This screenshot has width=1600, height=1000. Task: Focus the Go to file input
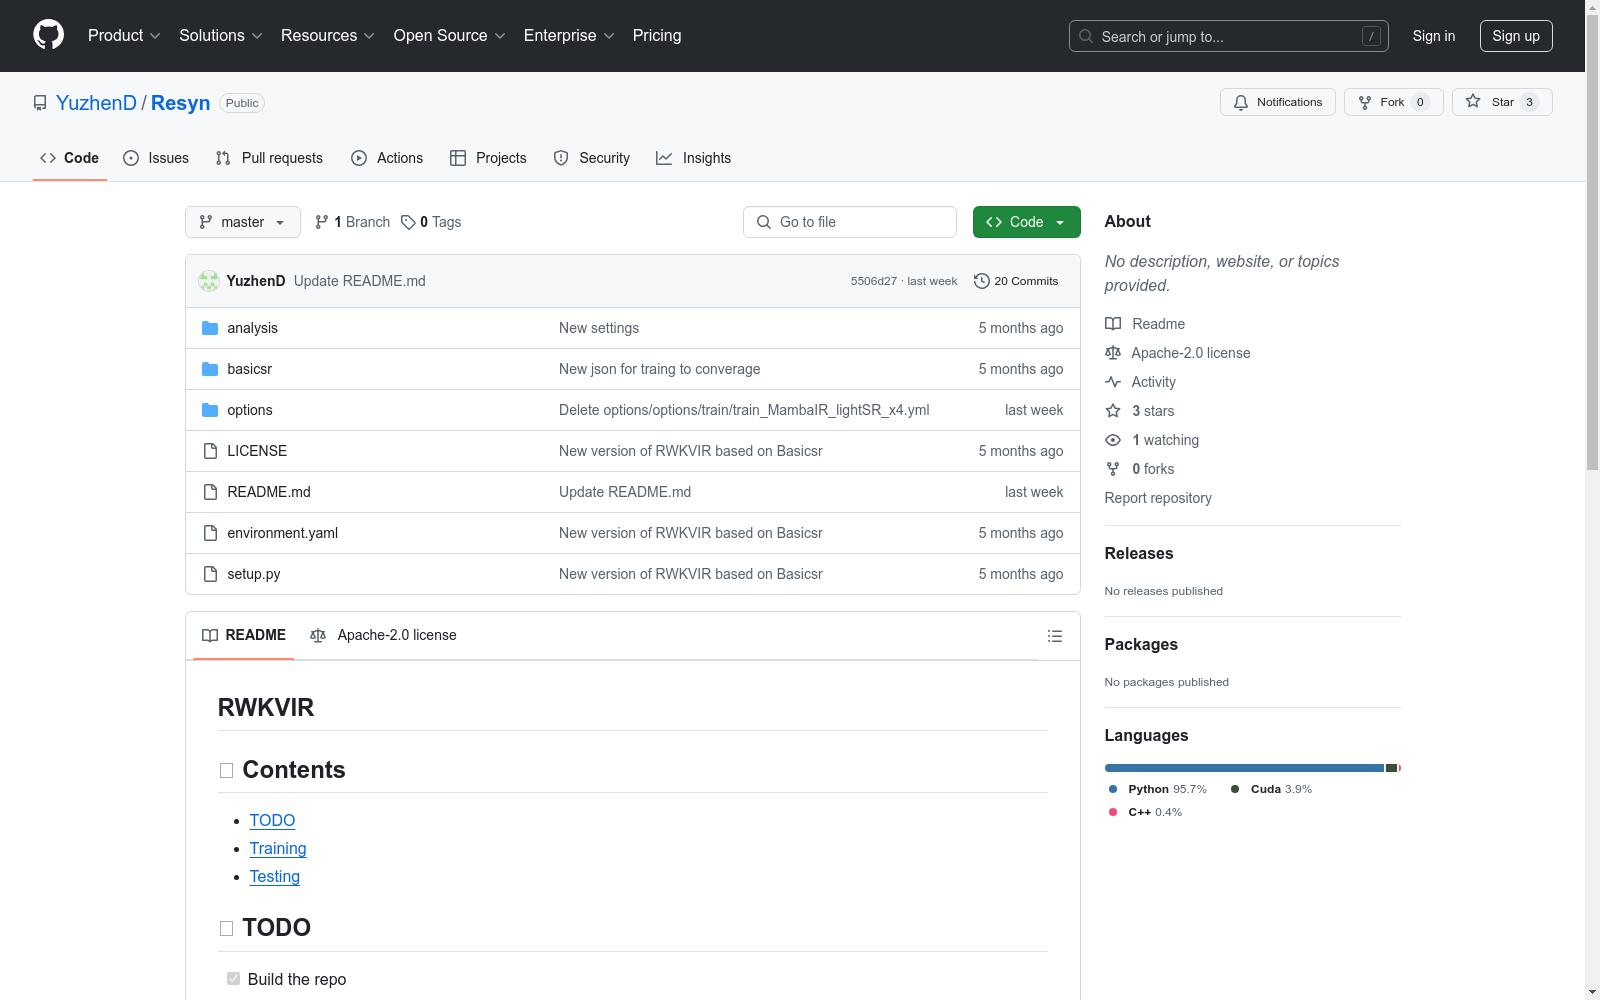point(850,222)
